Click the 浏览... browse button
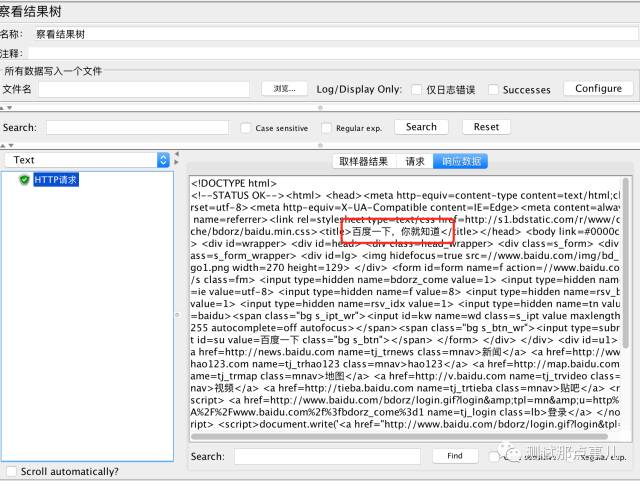The height and width of the screenshot is (481, 640). pyautogui.click(x=284, y=89)
